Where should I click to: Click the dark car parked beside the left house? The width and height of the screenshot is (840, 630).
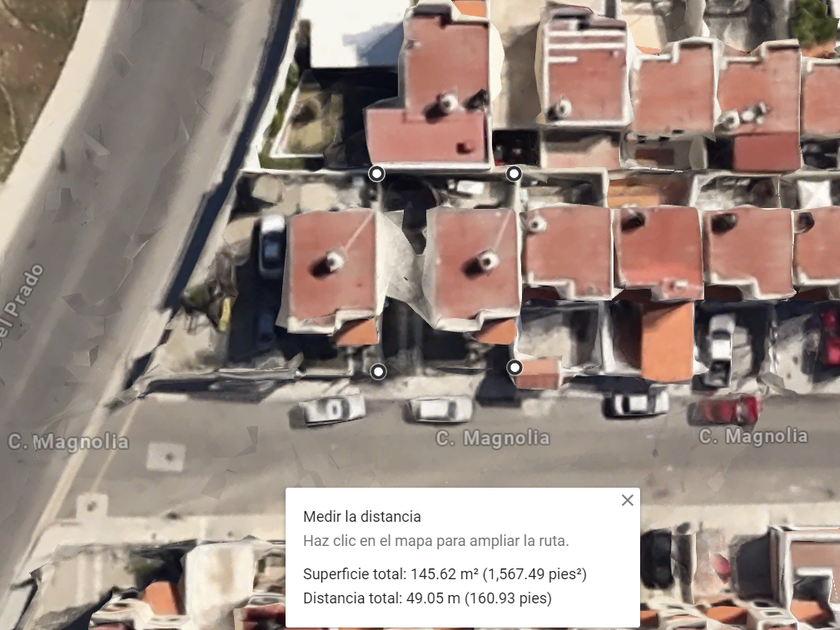tap(272, 245)
